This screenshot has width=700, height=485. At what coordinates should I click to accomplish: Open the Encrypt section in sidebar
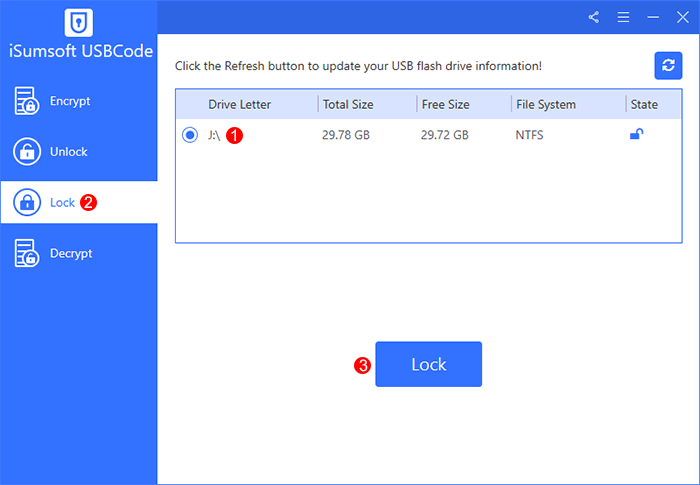click(x=79, y=101)
